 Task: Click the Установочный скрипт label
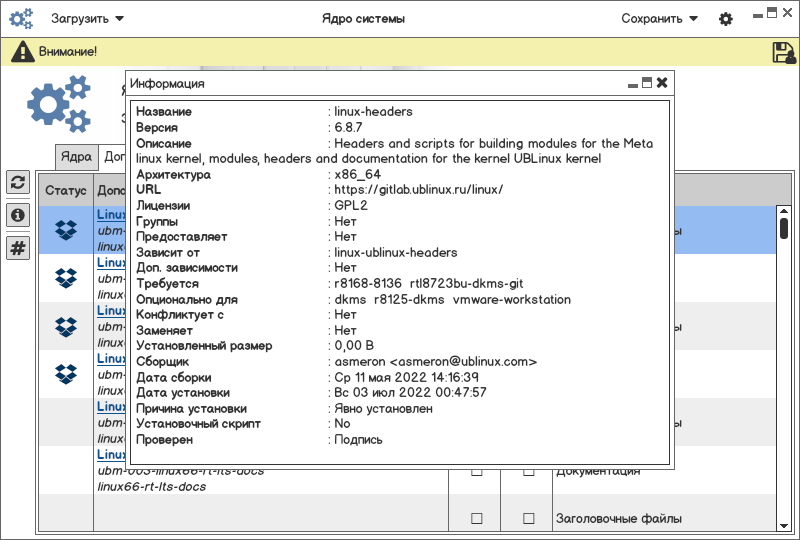[x=198, y=424]
